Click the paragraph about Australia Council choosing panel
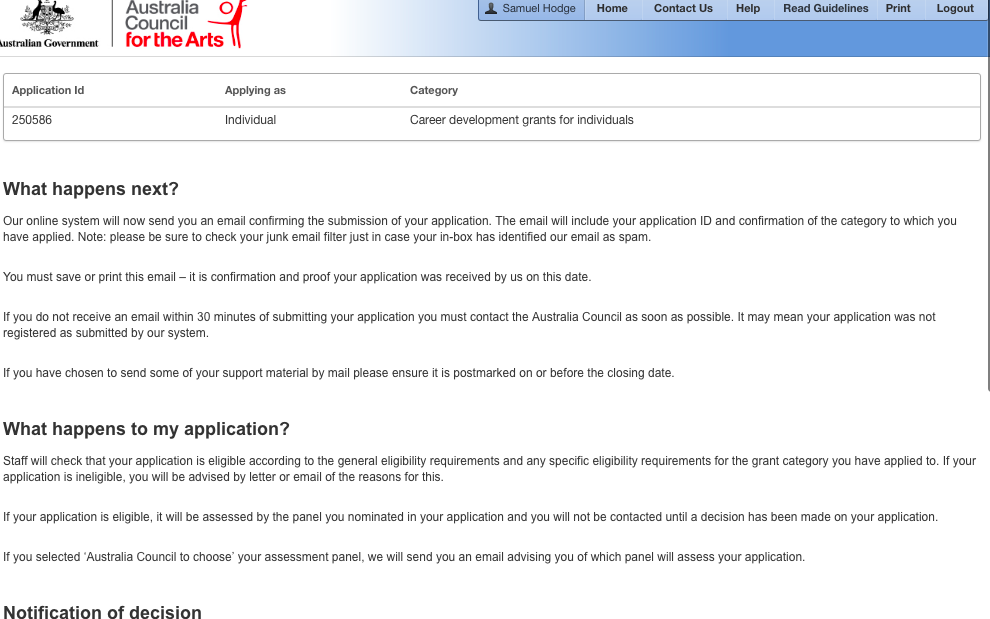Viewport: 990px width, 619px height. (x=404, y=557)
